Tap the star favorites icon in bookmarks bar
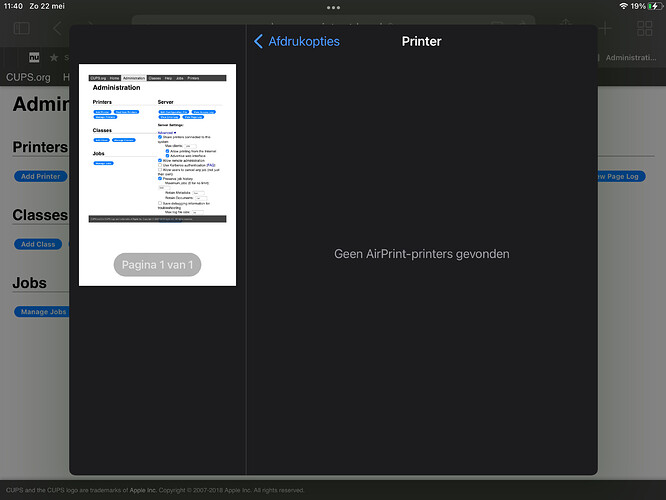Image resolution: width=666 pixels, height=500 pixels. (54, 57)
